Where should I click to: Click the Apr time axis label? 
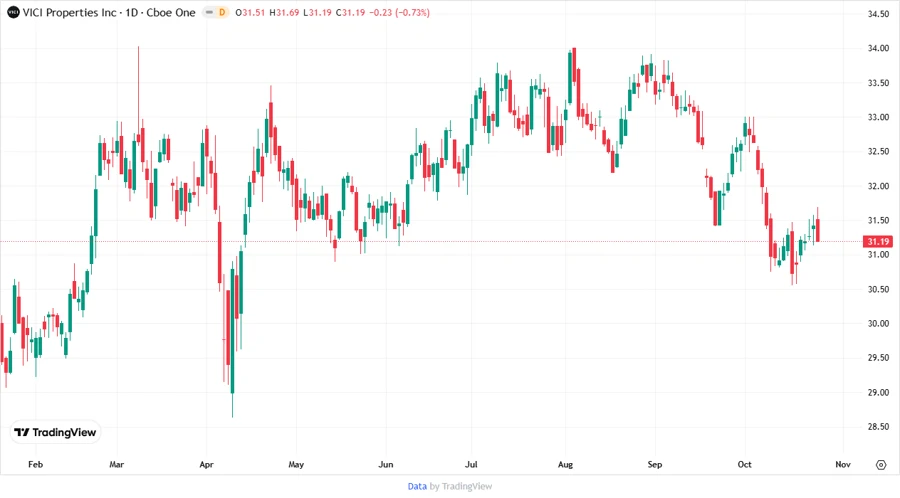click(x=207, y=465)
